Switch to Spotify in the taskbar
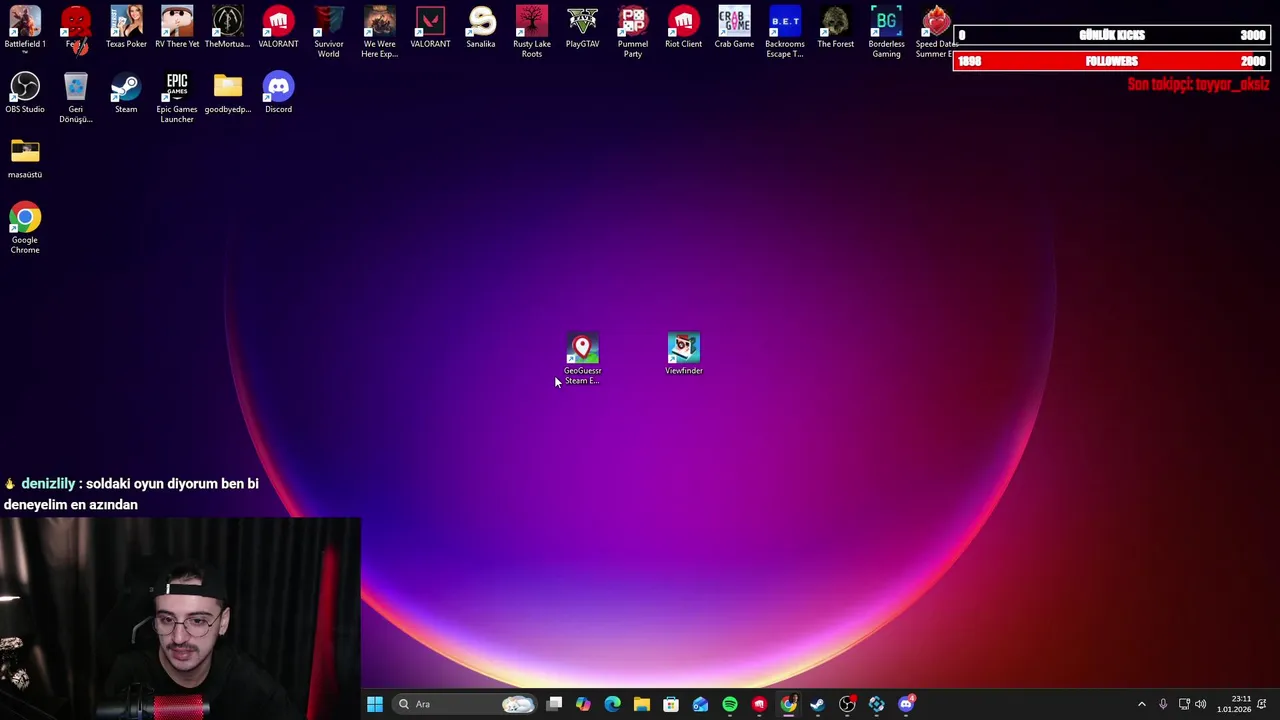Screen dimensions: 1280x720 [730, 704]
